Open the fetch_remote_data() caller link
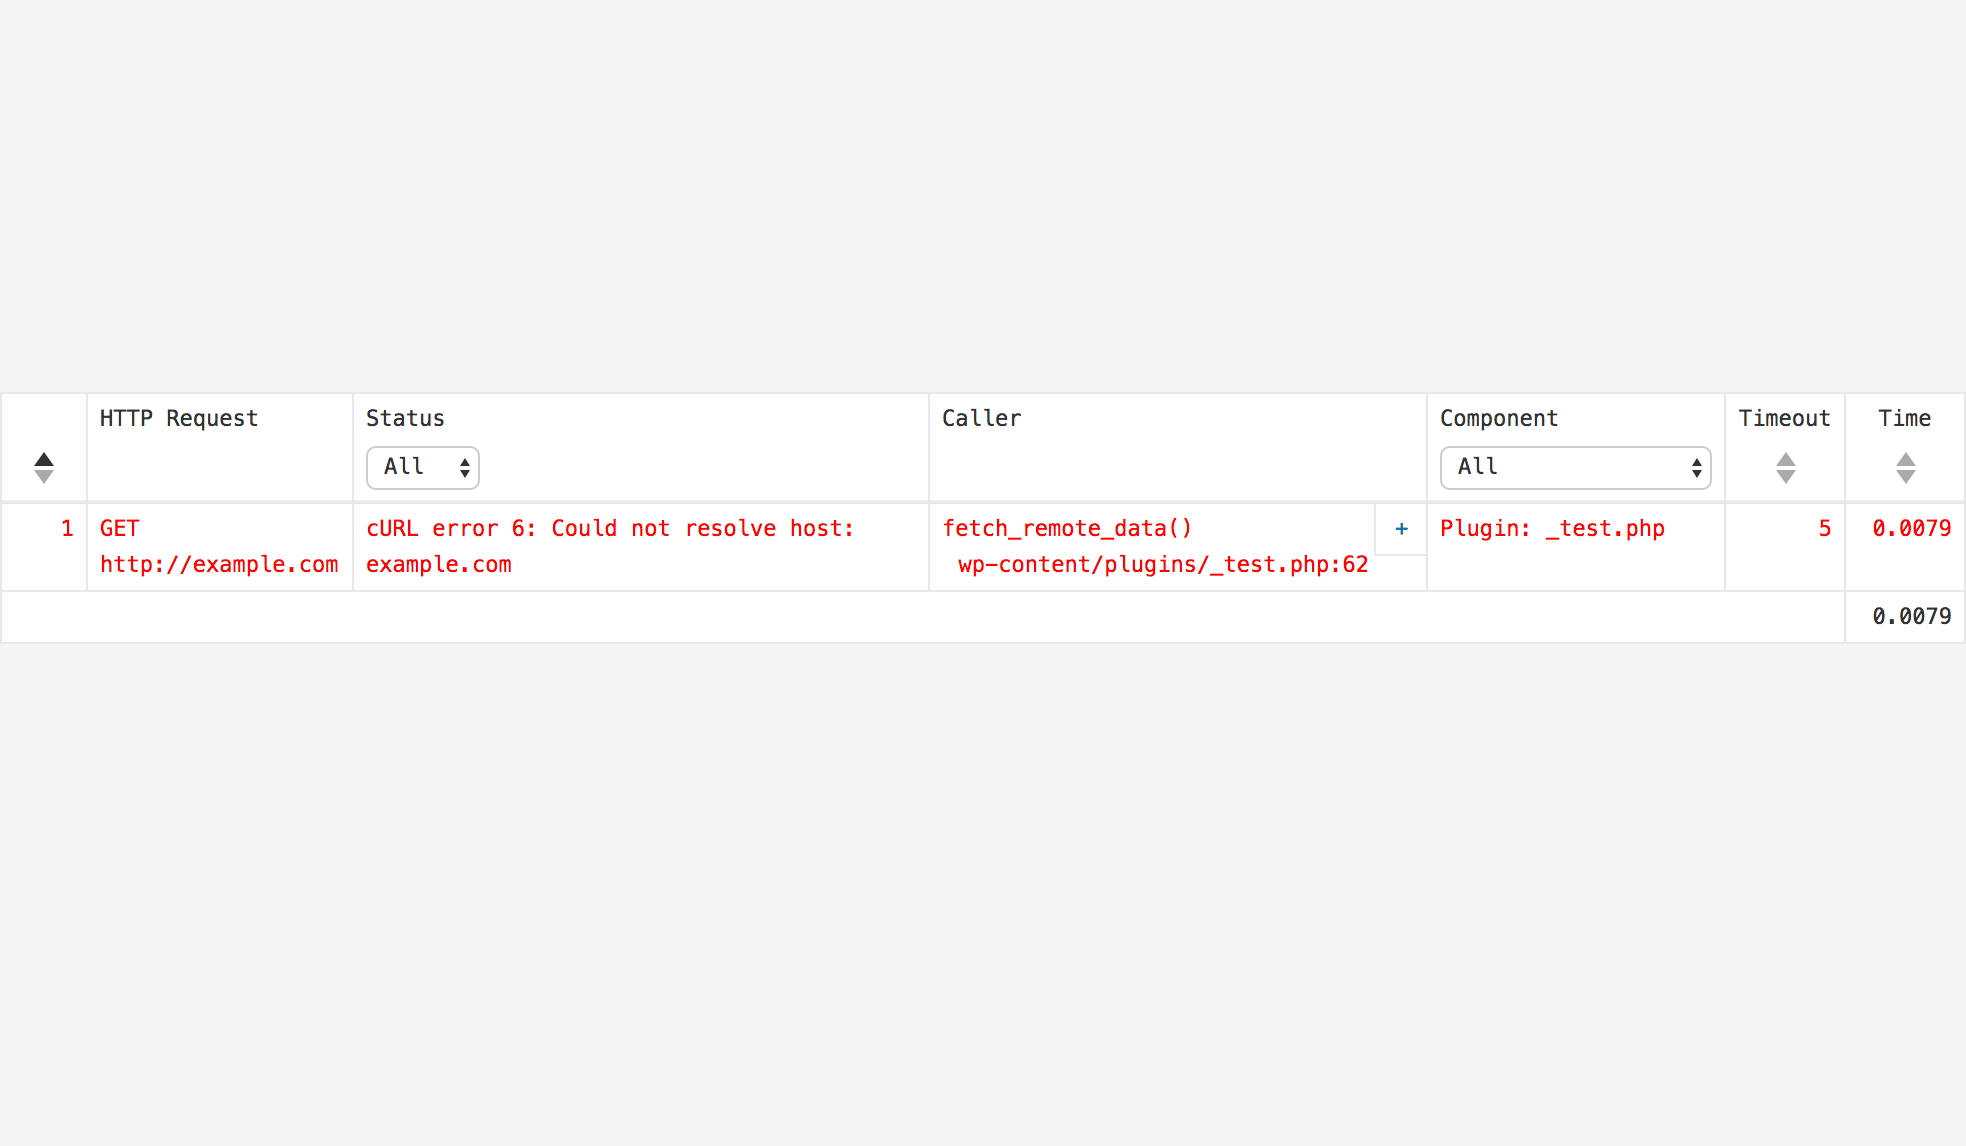The image size is (1966, 1146). (x=1067, y=528)
